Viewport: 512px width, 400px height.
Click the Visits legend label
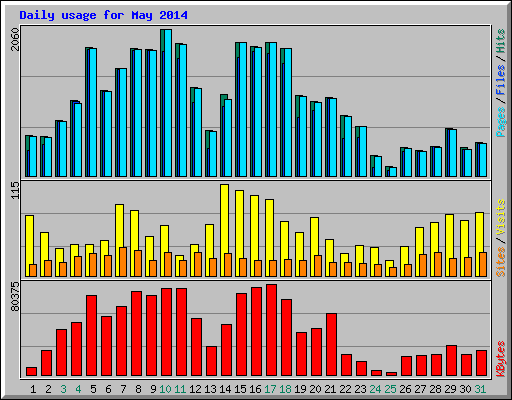(501, 217)
